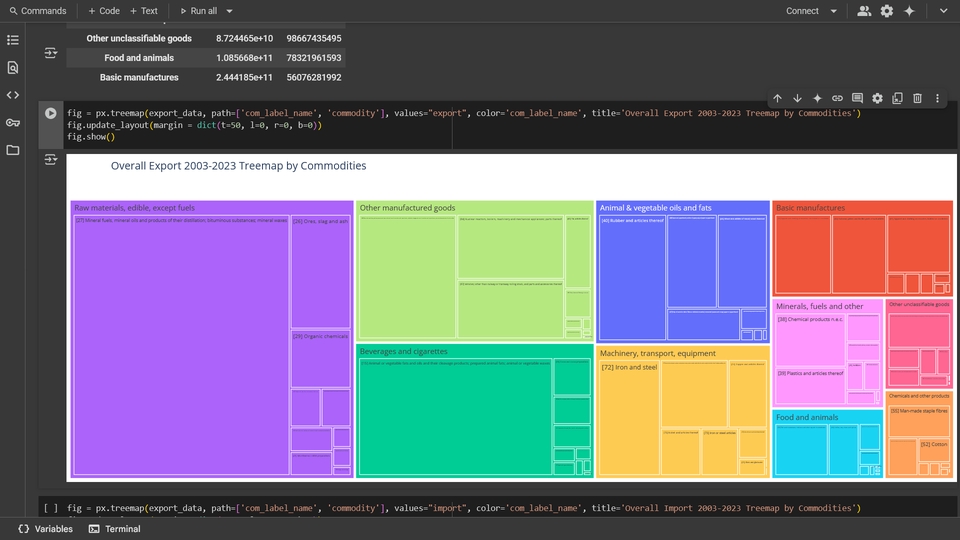The height and width of the screenshot is (540, 960).
Task: Add a new Text cell
Action: pos(144,11)
